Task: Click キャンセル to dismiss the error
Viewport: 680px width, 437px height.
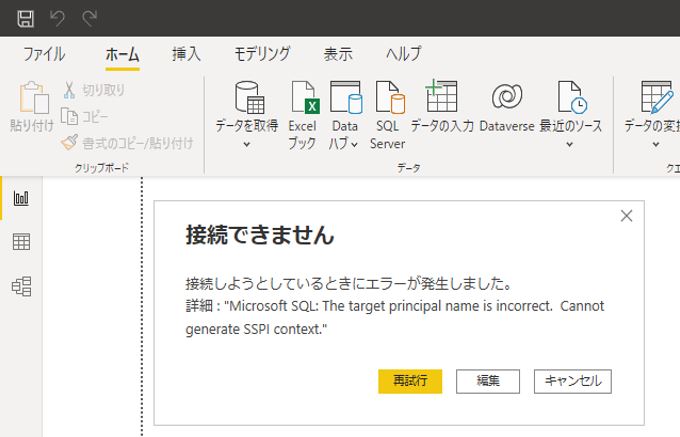Action: [x=573, y=381]
